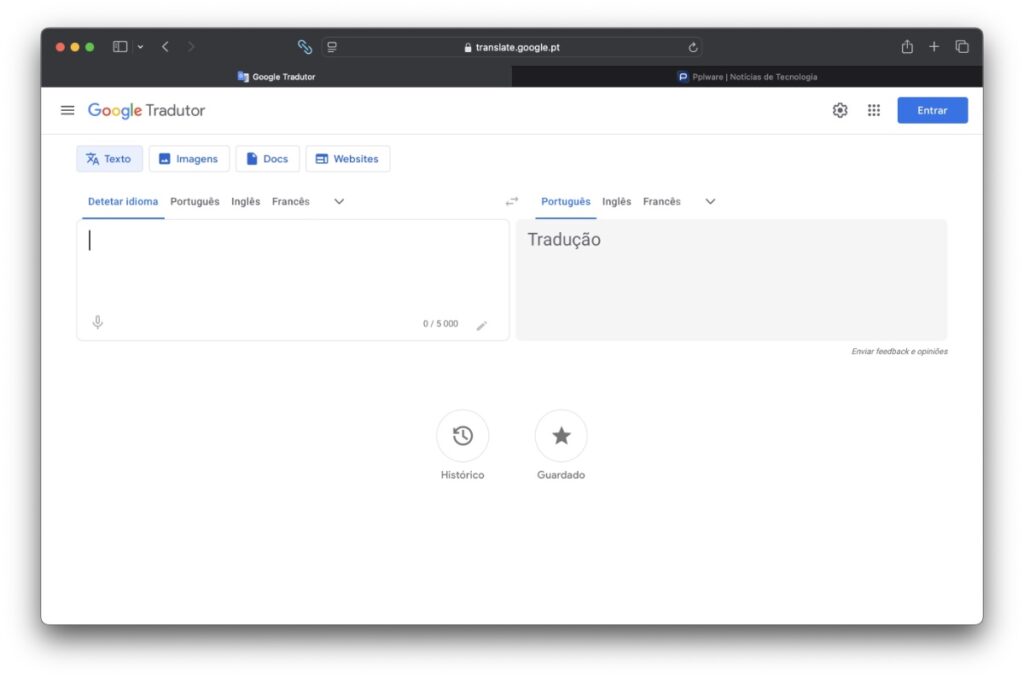Go forward with Safari's forward arrow
Image resolution: width=1024 pixels, height=679 pixels.
191,47
